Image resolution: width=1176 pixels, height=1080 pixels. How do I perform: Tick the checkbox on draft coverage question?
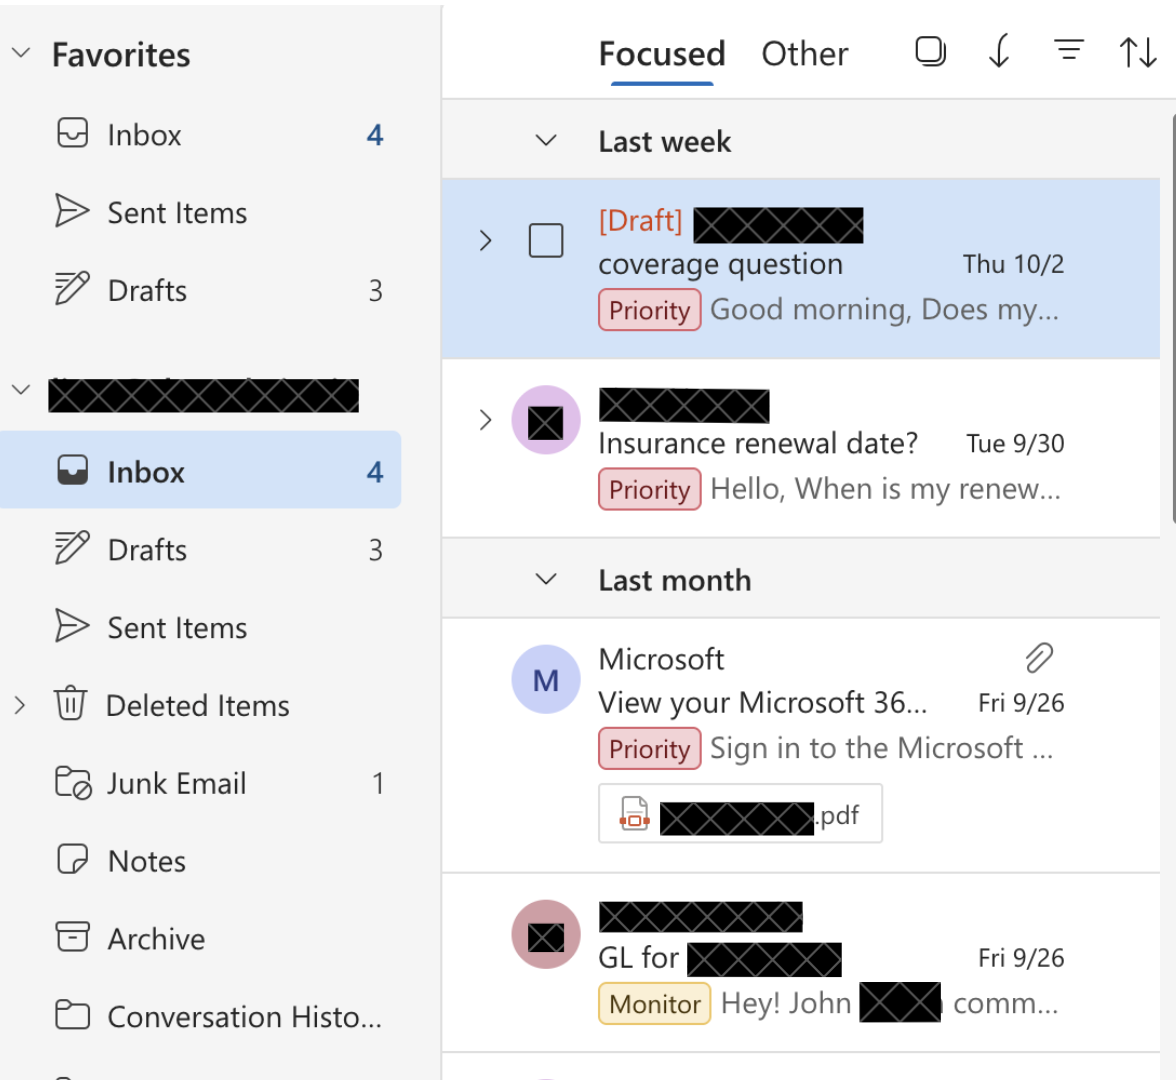point(546,240)
